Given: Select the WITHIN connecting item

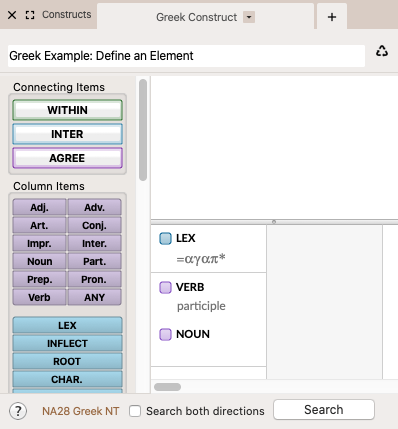Looking at the screenshot, I should pos(68,110).
